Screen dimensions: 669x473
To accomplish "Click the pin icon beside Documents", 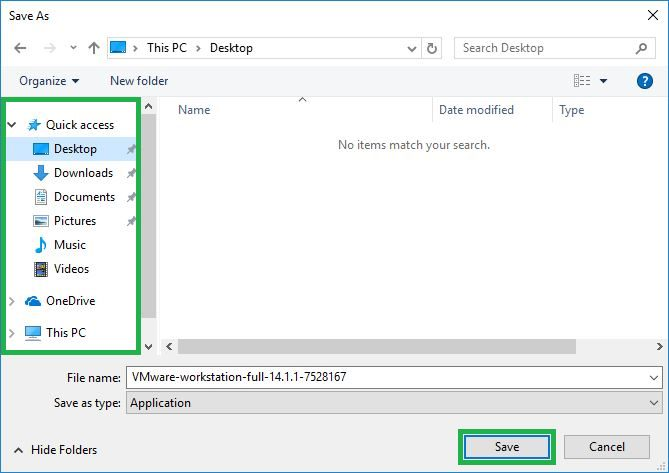I will (x=131, y=197).
